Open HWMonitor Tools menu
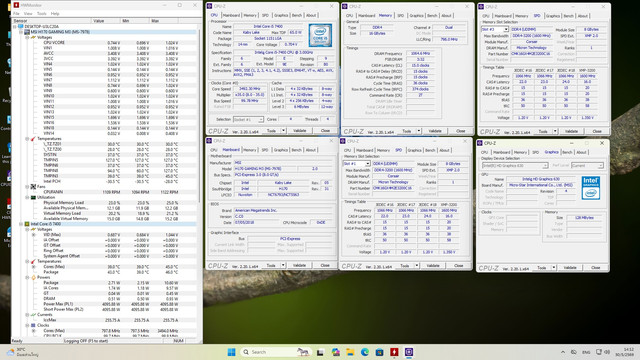Image resolution: width=640 pixels, height=360 pixels. pyautogui.click(x=42, y=13)
